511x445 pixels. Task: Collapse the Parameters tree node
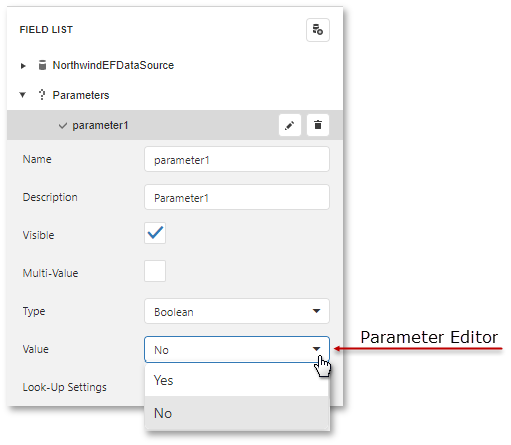pos(23,95)
